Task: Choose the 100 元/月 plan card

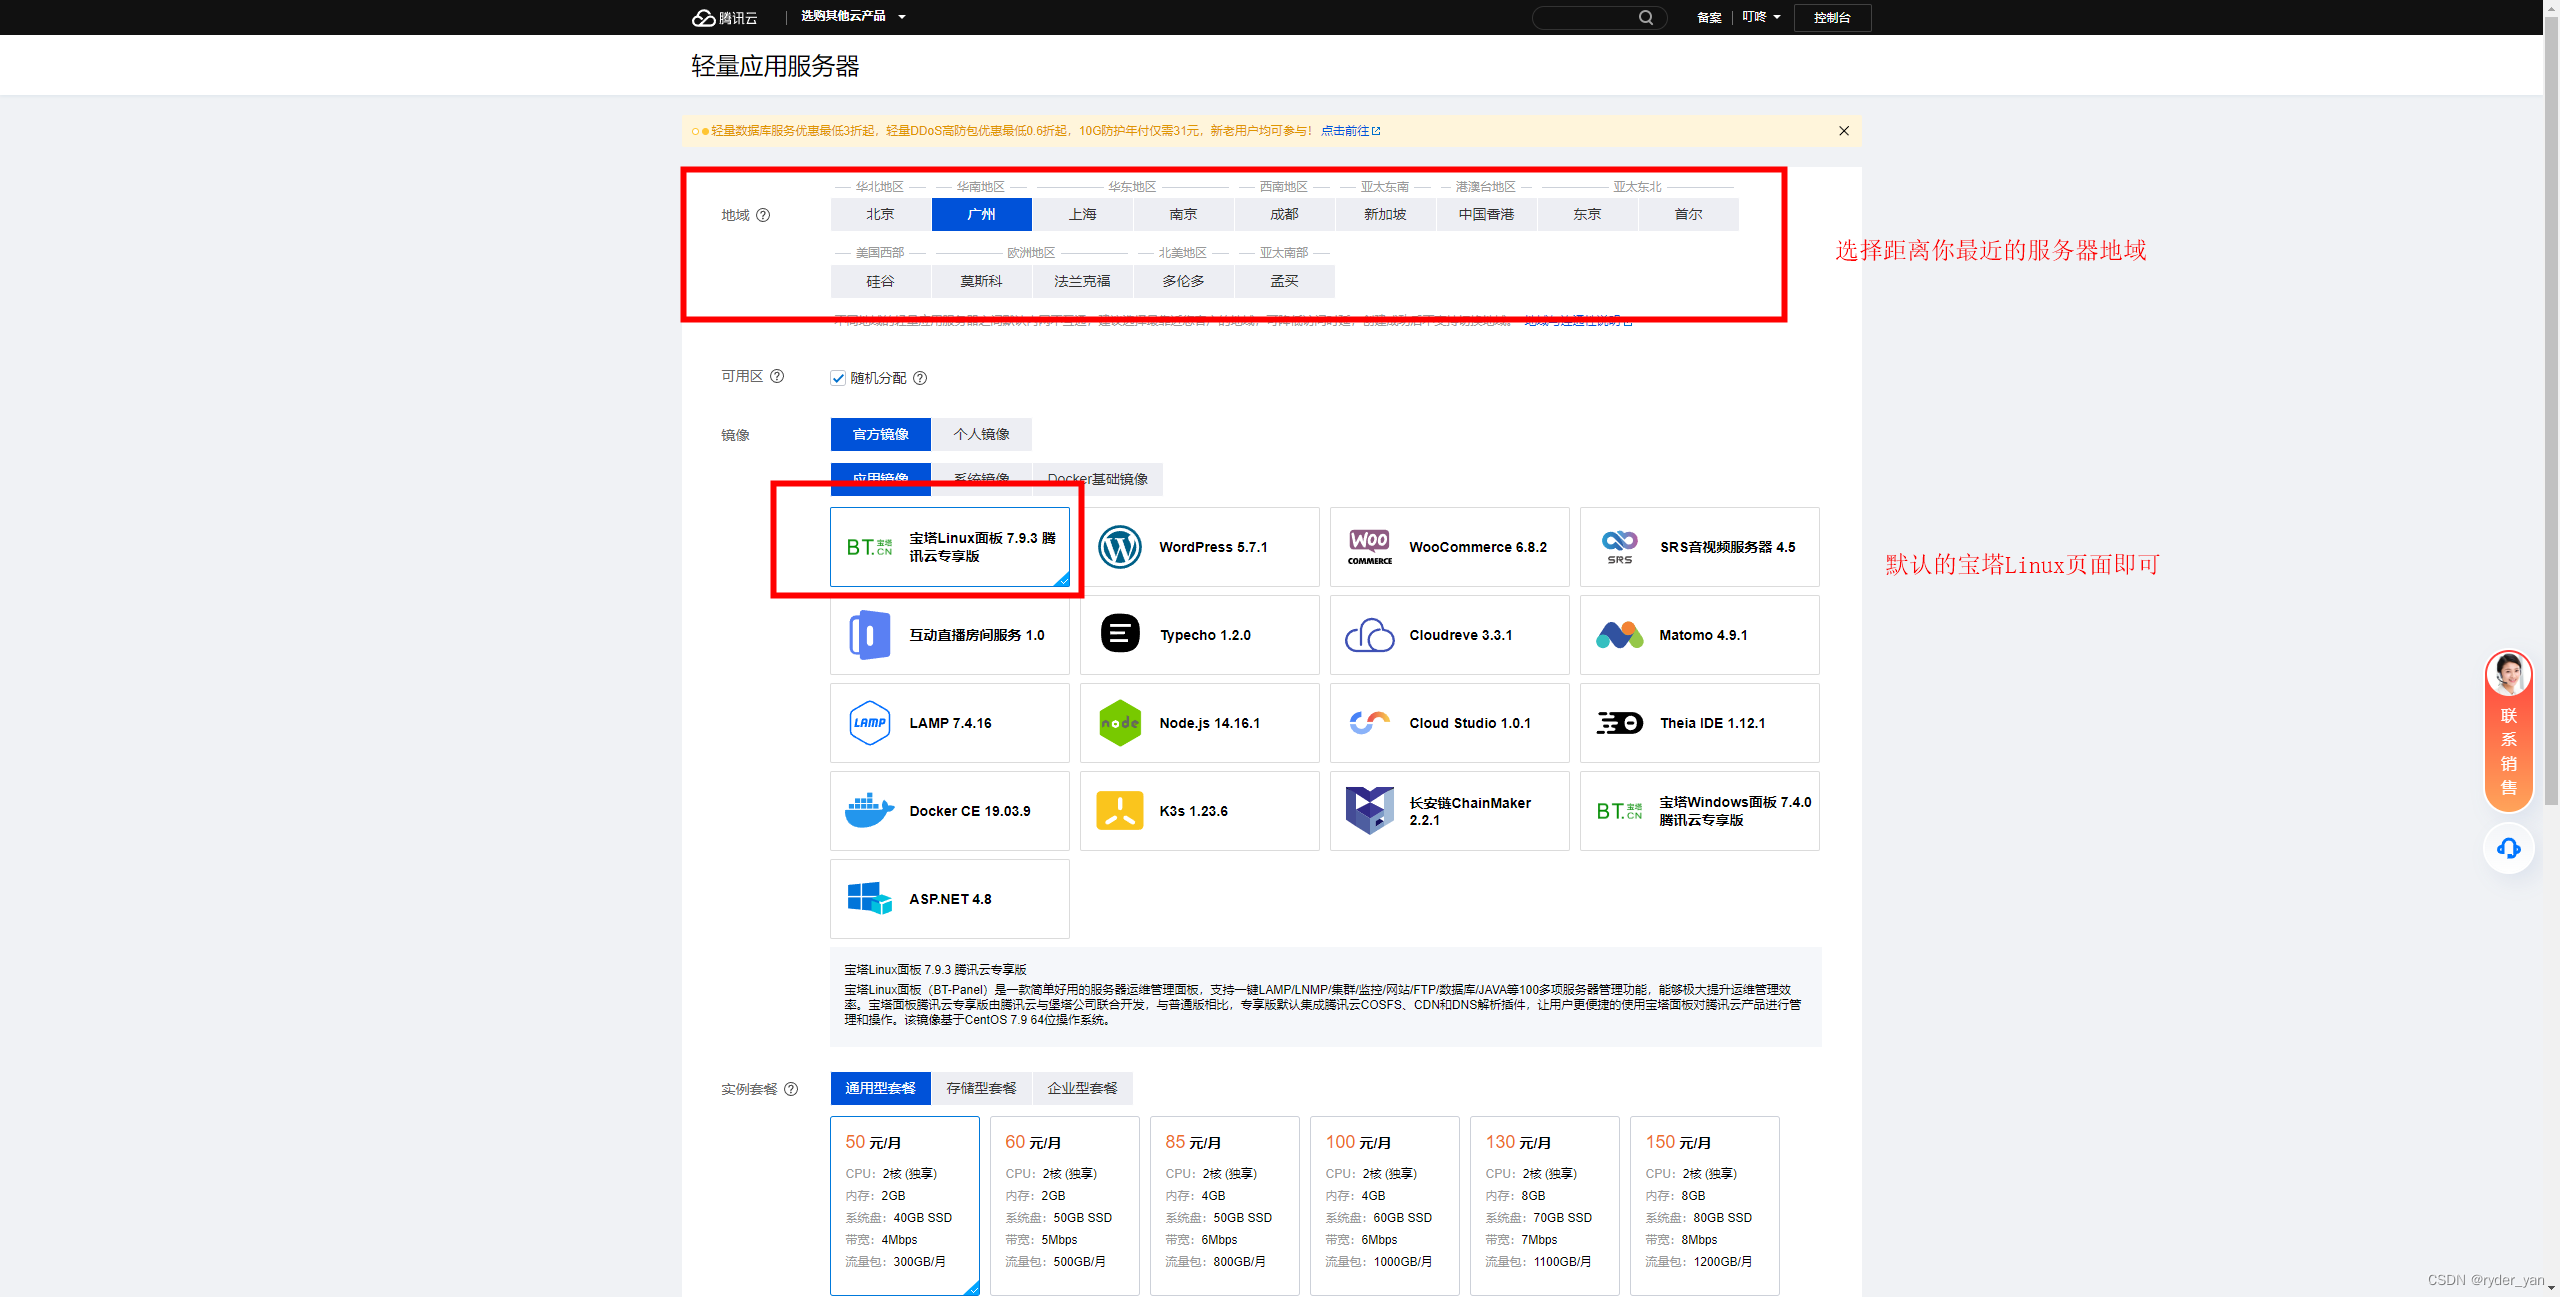Action: [x=1385, y=1205]
